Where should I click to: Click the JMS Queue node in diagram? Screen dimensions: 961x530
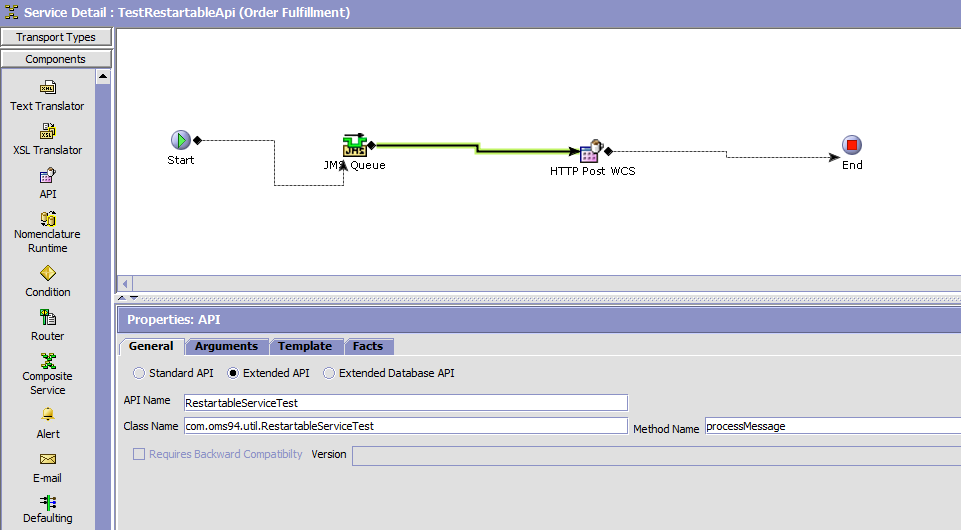(x=354, y=146)
